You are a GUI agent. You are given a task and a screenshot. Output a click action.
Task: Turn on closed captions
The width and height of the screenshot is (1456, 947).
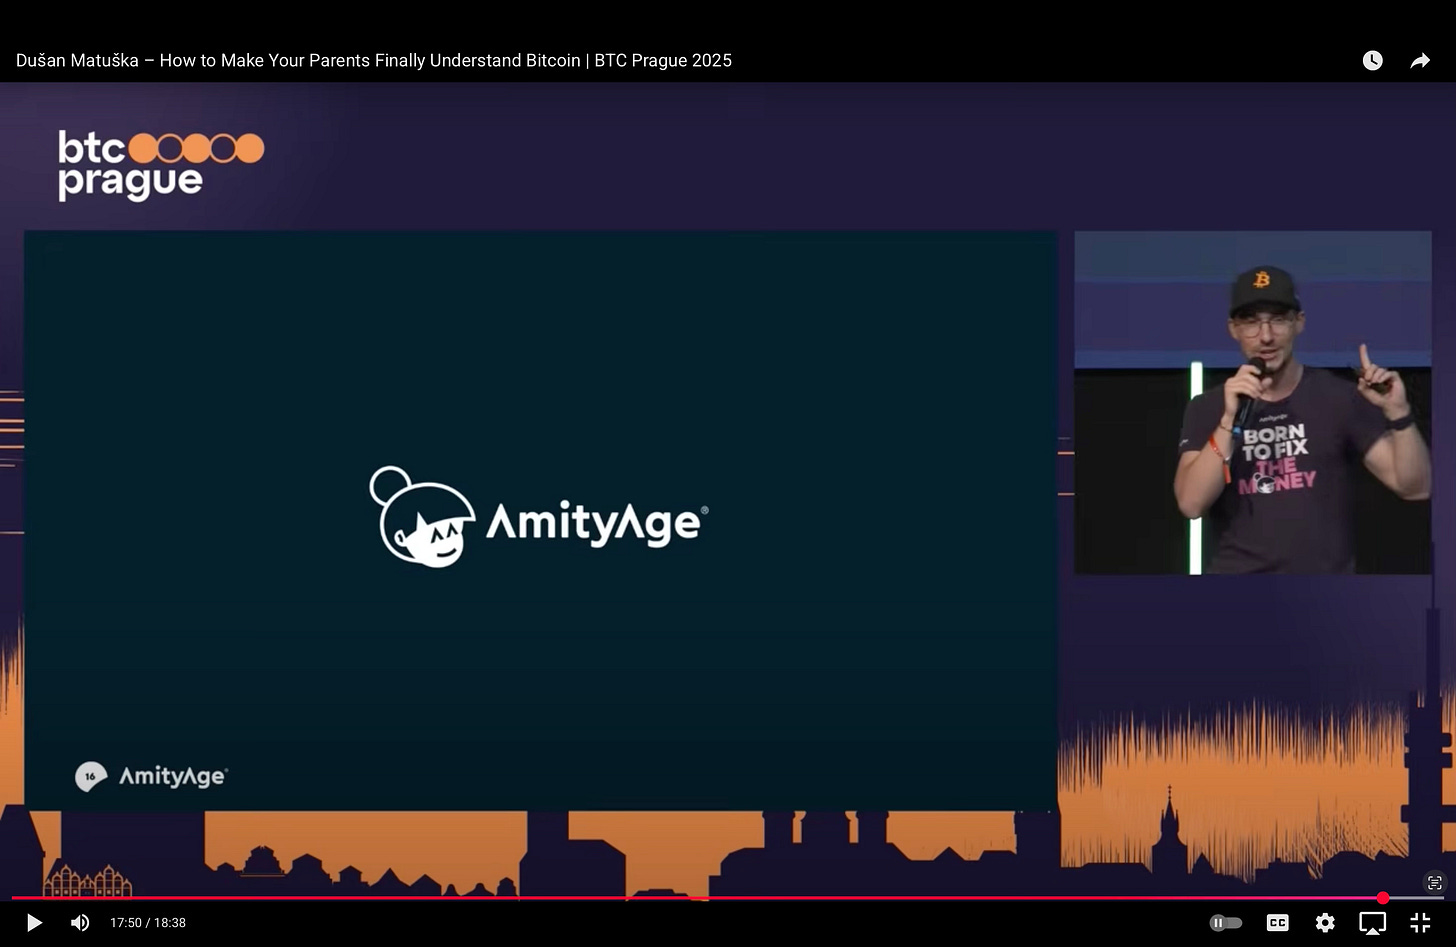click(x=1278, y=923)
